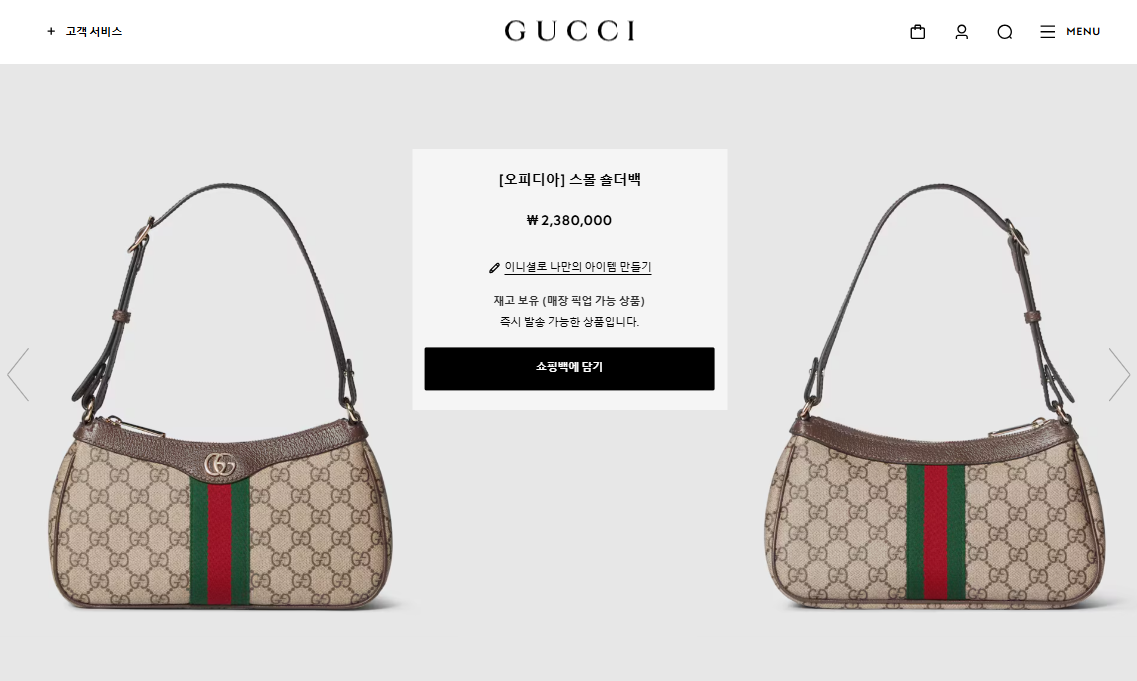Click the back view bag image
This screenshot has height=681, width=1137.
[x=935, y=397]
